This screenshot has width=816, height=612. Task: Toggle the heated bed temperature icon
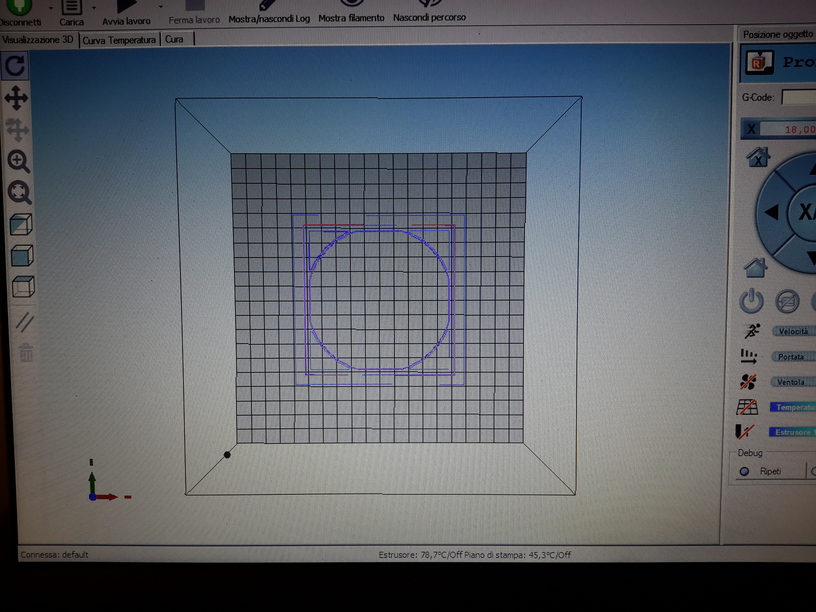tap(747, 407)
